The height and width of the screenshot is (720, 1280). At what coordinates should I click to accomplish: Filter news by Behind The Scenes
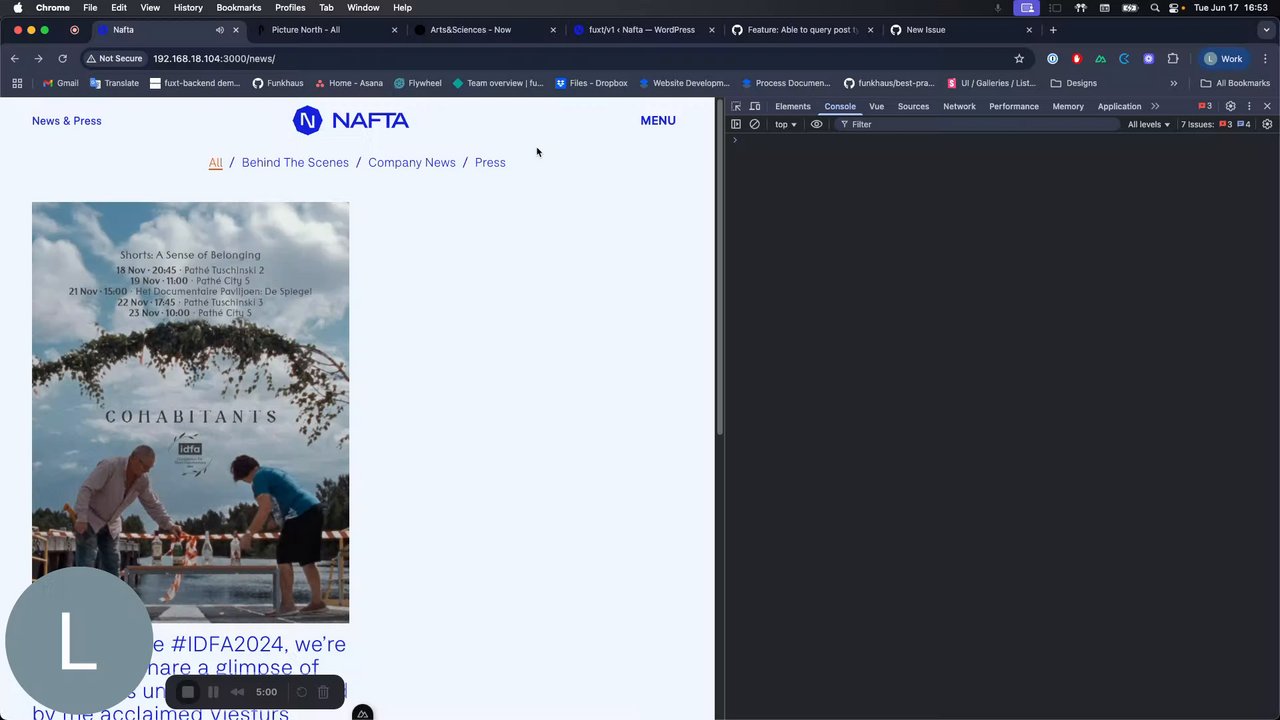click(295, 163)
